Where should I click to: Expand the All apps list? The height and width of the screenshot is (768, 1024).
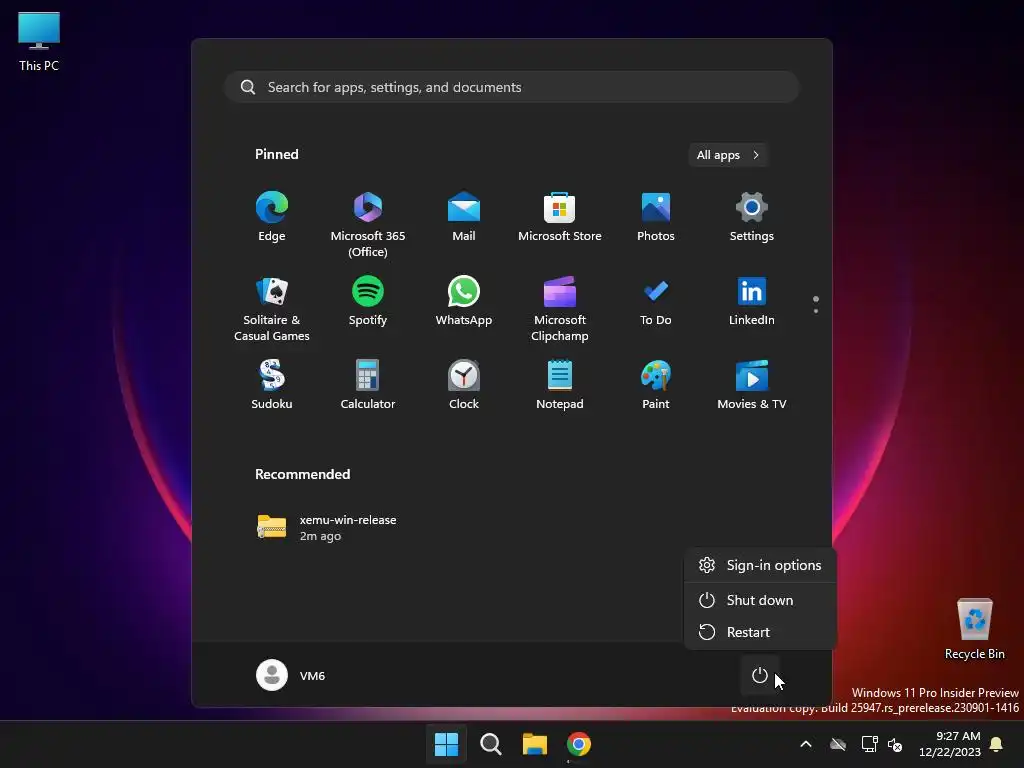[728, 155]
